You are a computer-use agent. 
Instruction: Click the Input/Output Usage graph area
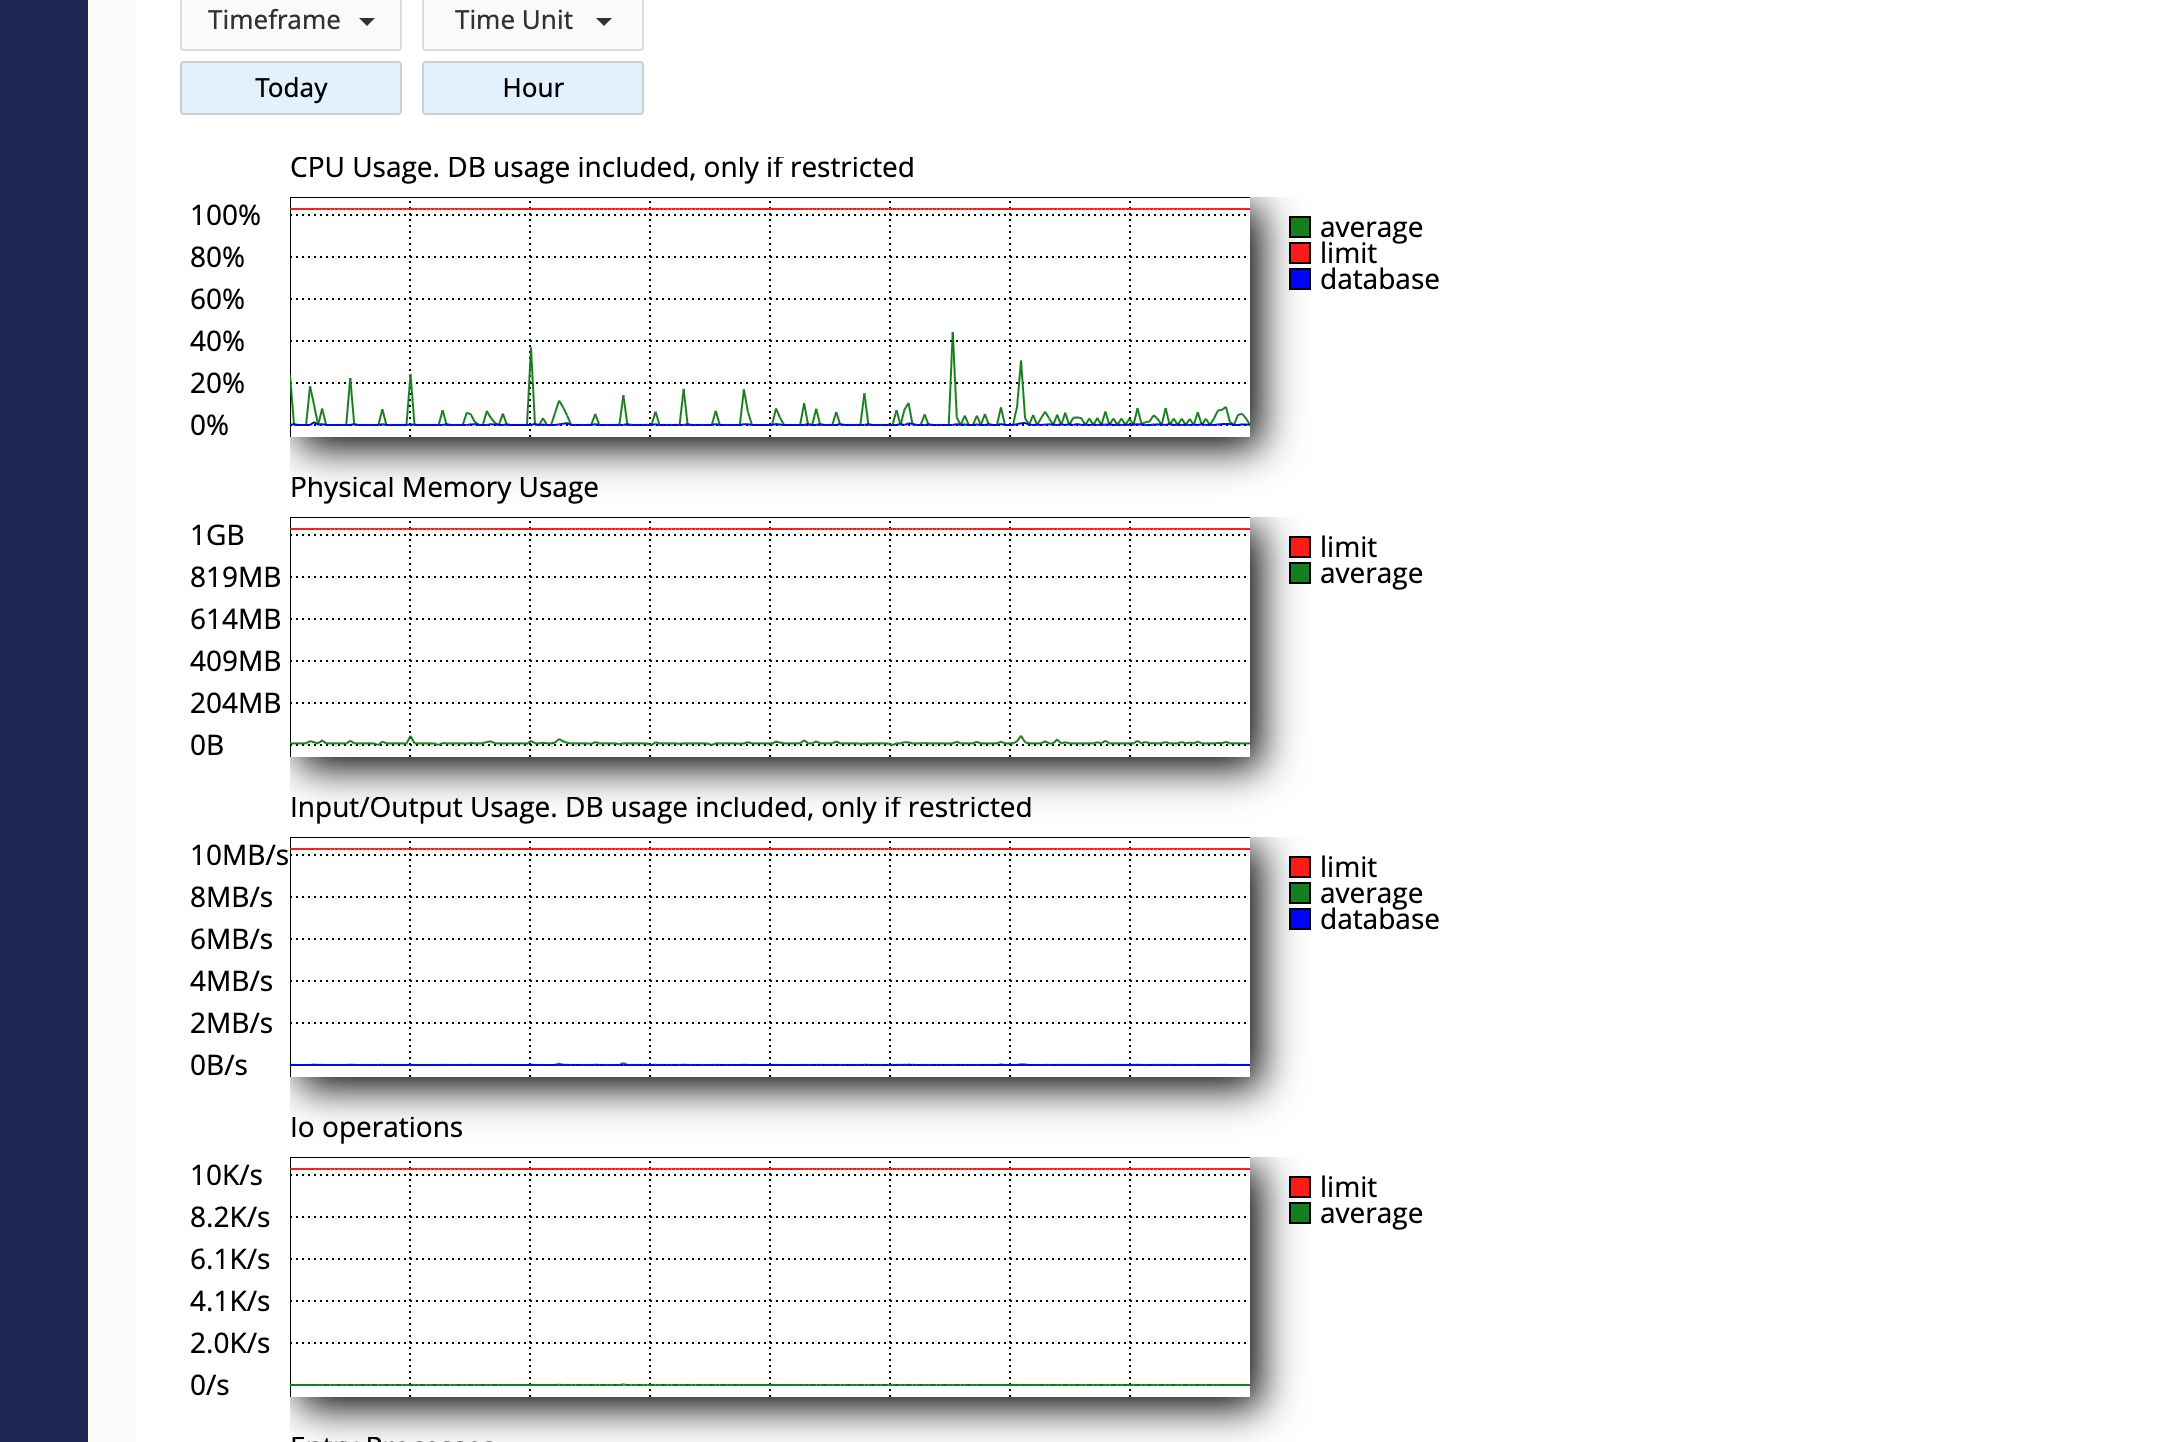pyautogui.click(x=770, y=957)
